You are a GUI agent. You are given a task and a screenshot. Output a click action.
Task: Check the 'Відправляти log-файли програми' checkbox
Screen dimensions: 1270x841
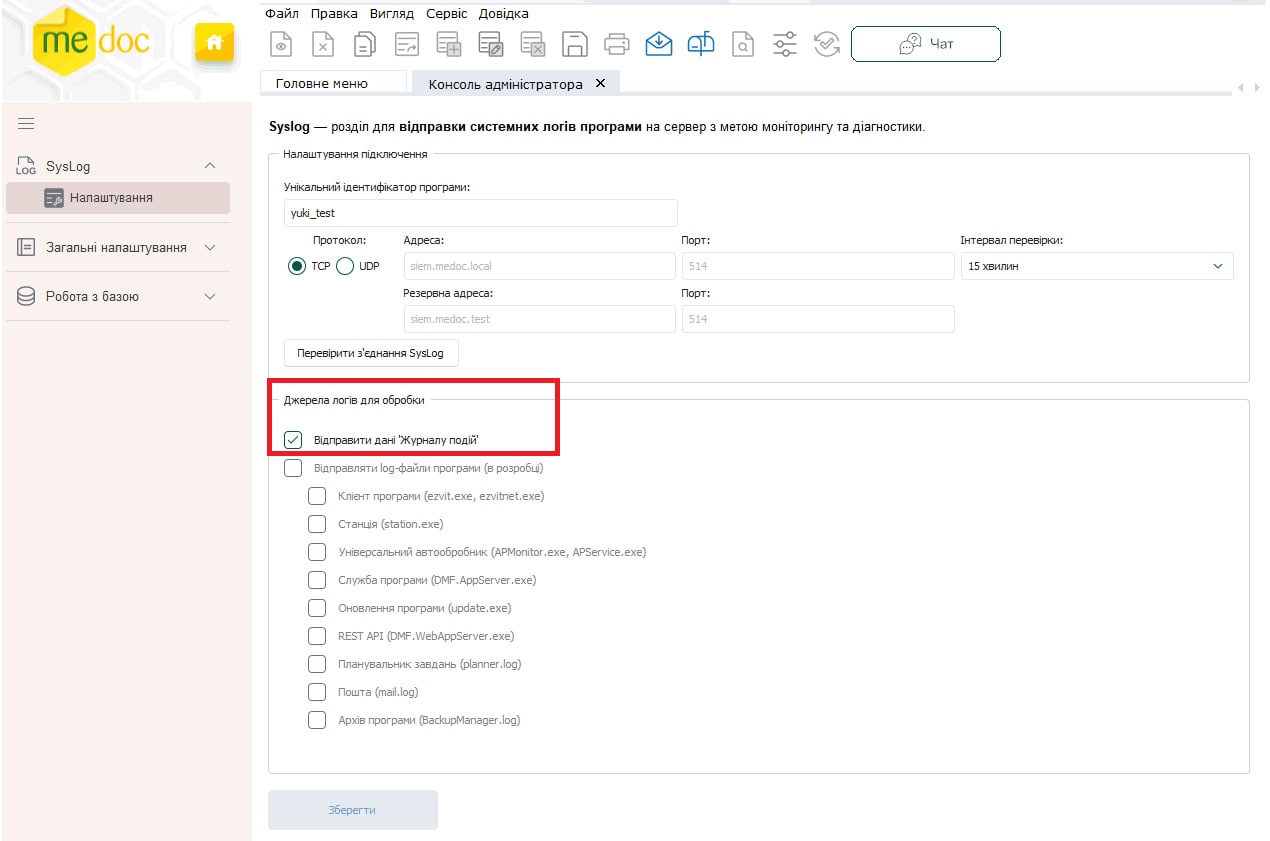pyautogui.click(x=293, y=468)
